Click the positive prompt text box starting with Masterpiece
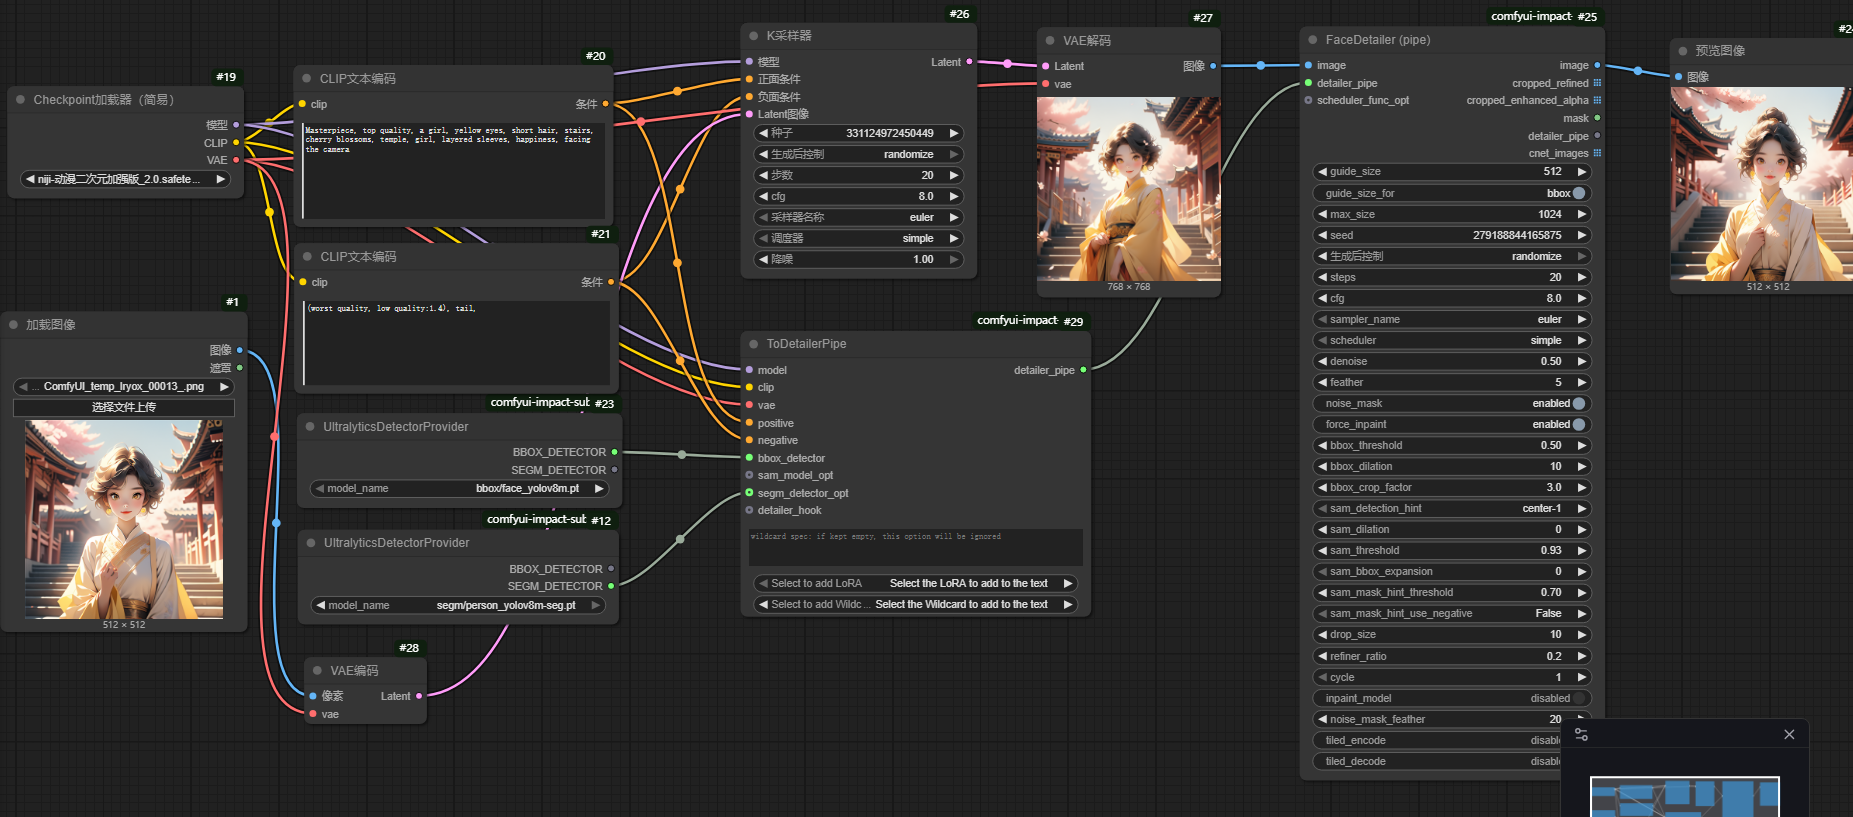The height and width of the screenshot is (817, 1853). (x=454, y=170)
